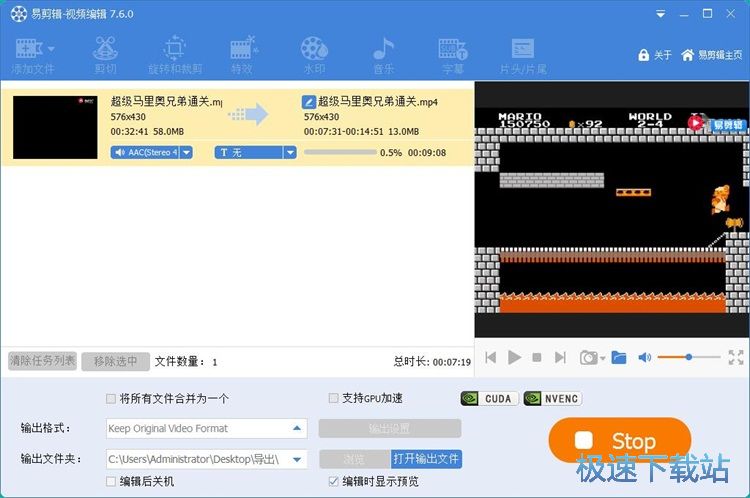
Task: Expand the snapshot camera dropdown arrow
Action: click(x=603, y=358)
